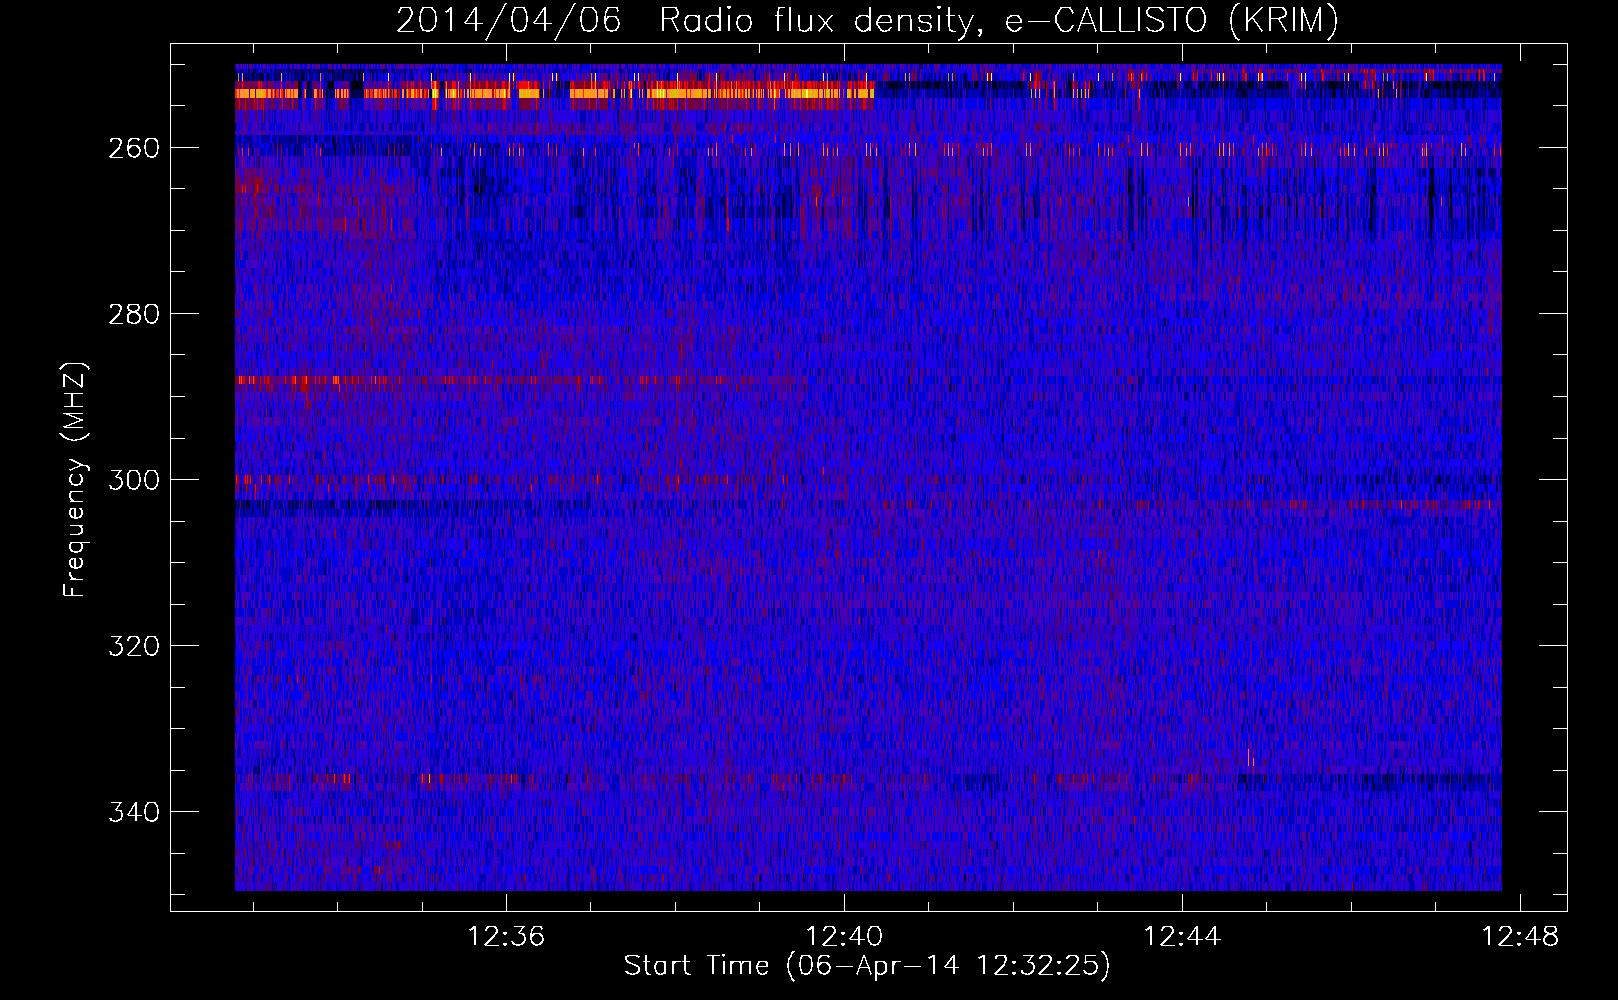Click the 320 frequency tick label
The width and height of the screenshot is (1618, 1000).
pos(133,646)
